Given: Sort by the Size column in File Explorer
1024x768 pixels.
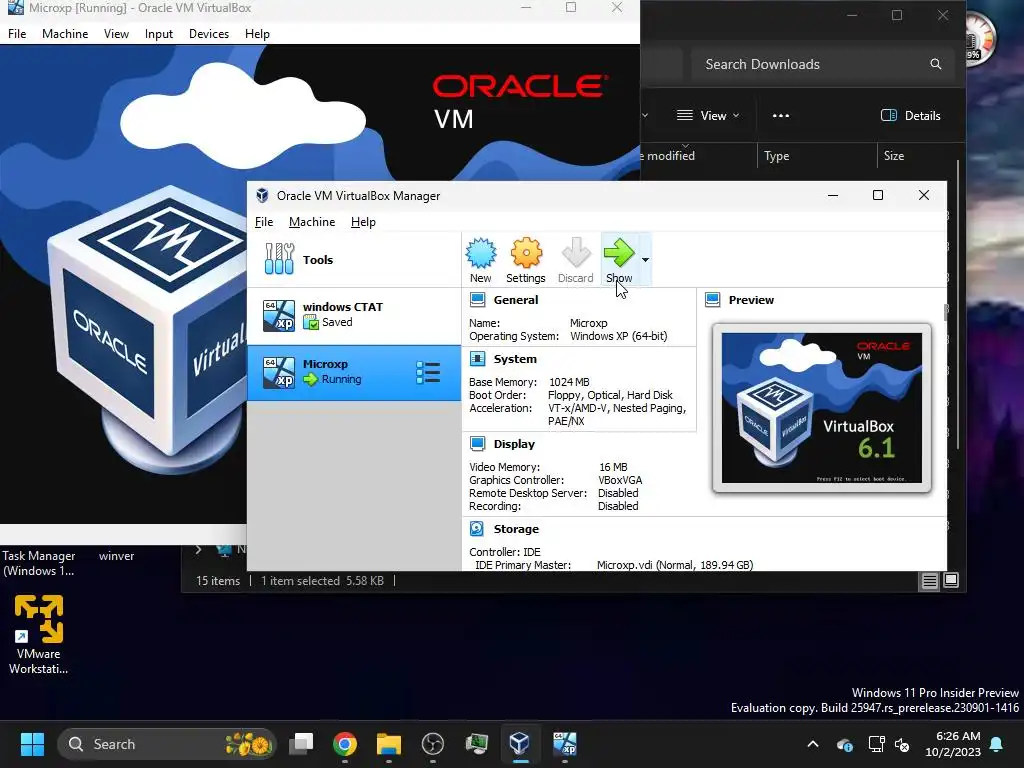Looking at the screenshot, I should [x=893, y=155].
